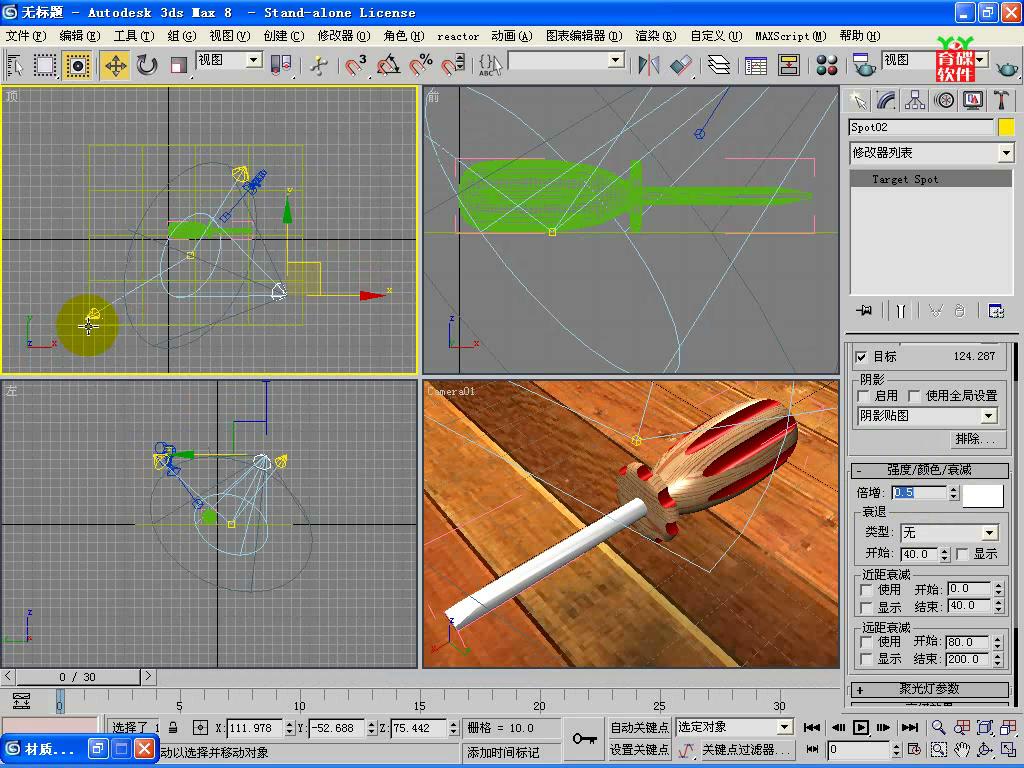Click the Spot02 object color swatch
The width and height of the screenshot is (1024, 768).
point(1006,127)
